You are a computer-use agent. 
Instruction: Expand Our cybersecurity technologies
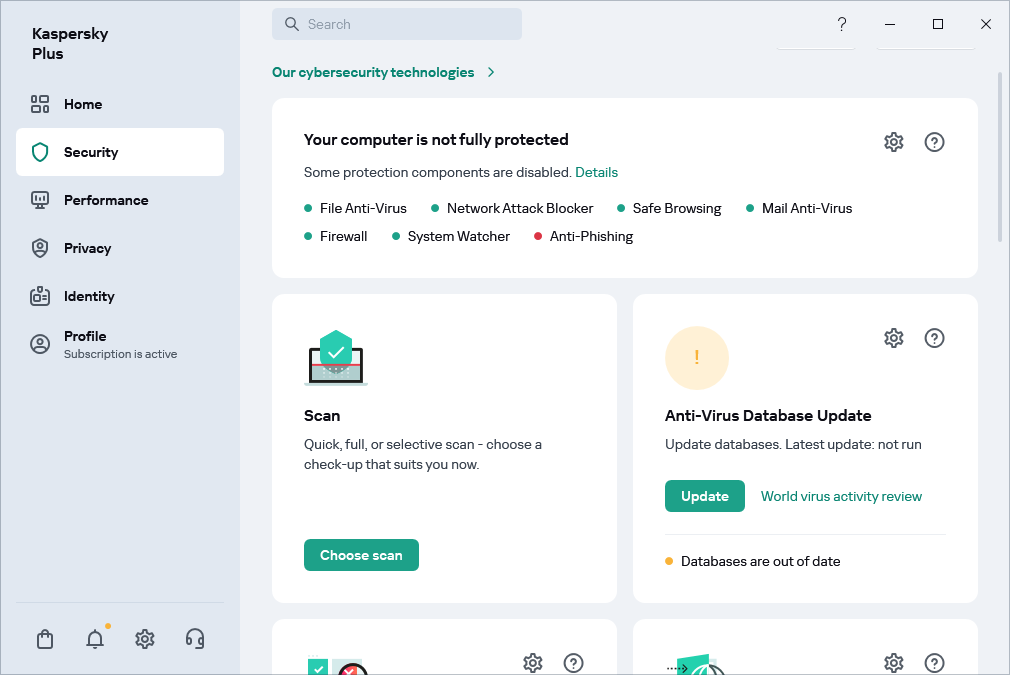point(384,72)
